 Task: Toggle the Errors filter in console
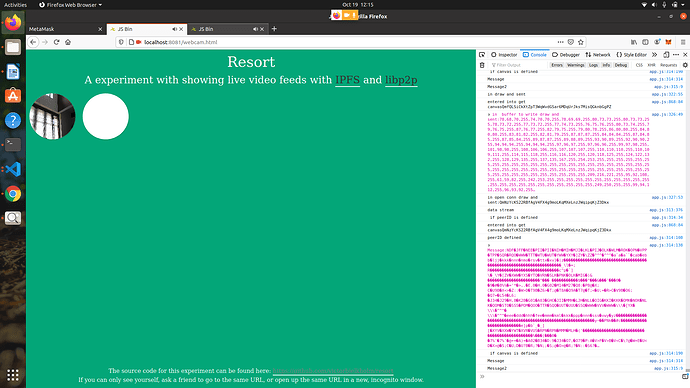click(557, 65)
